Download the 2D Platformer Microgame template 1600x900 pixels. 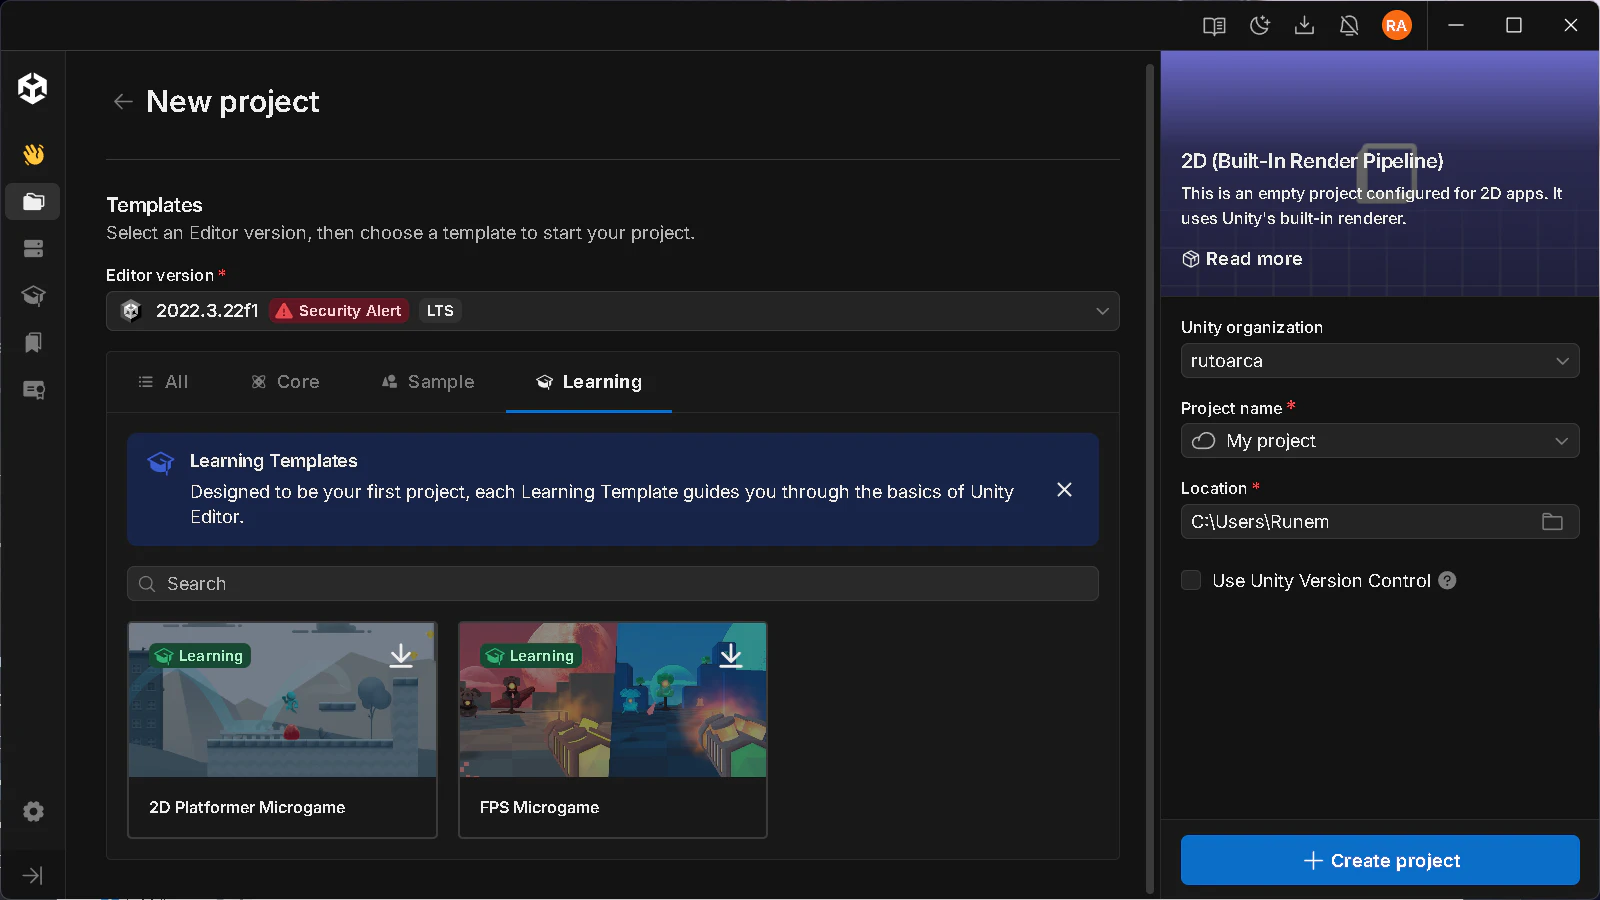point(401,655)
